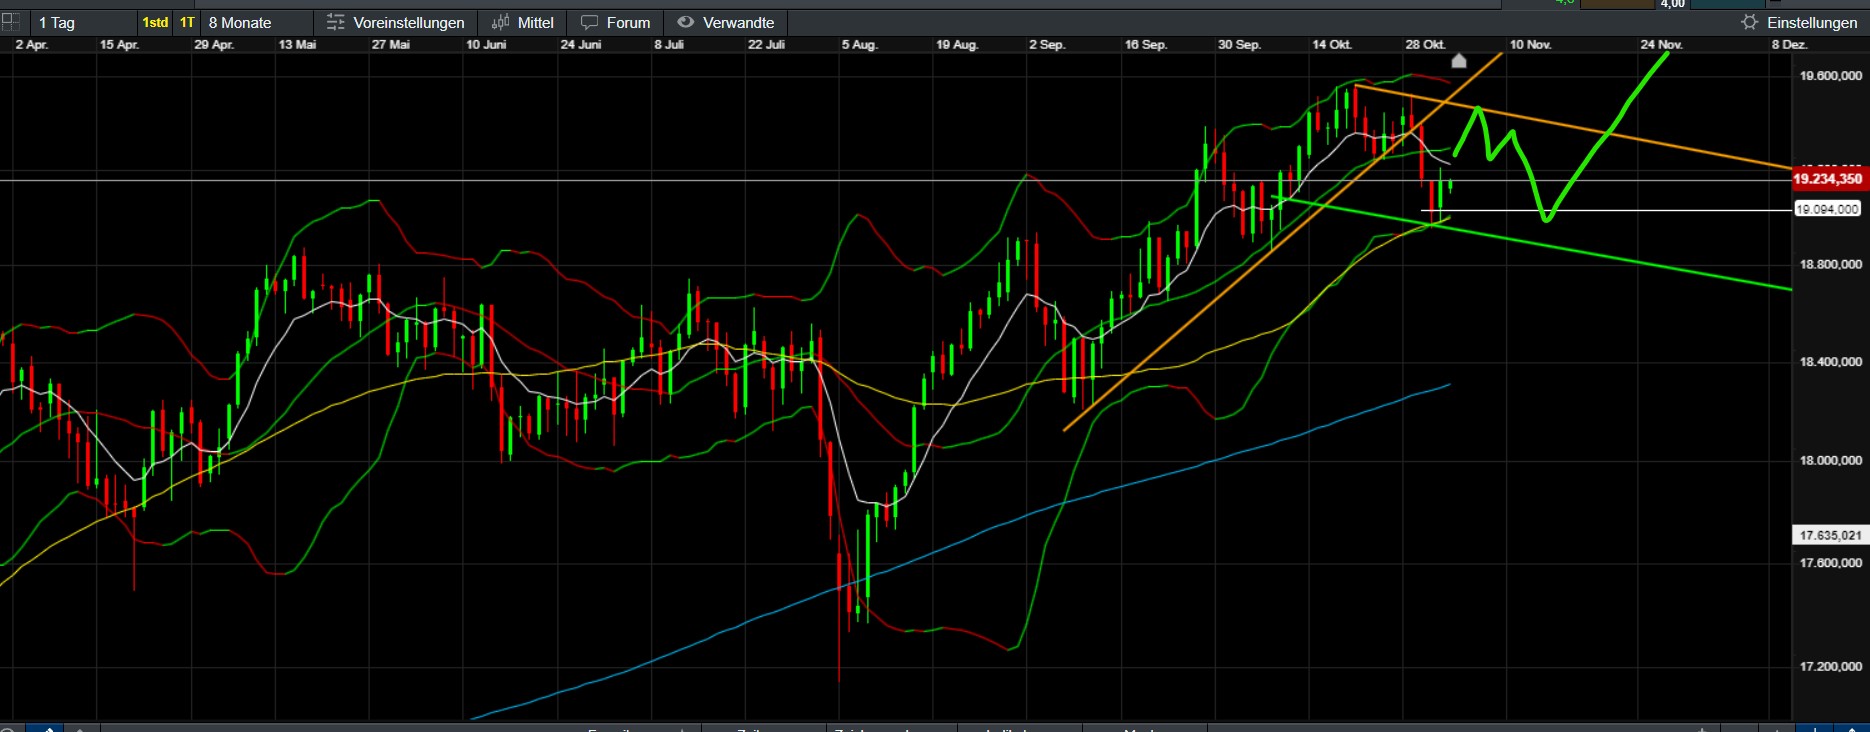
Task: Click the '30 Sep.' date on time axis
Action: (1239, 45)
